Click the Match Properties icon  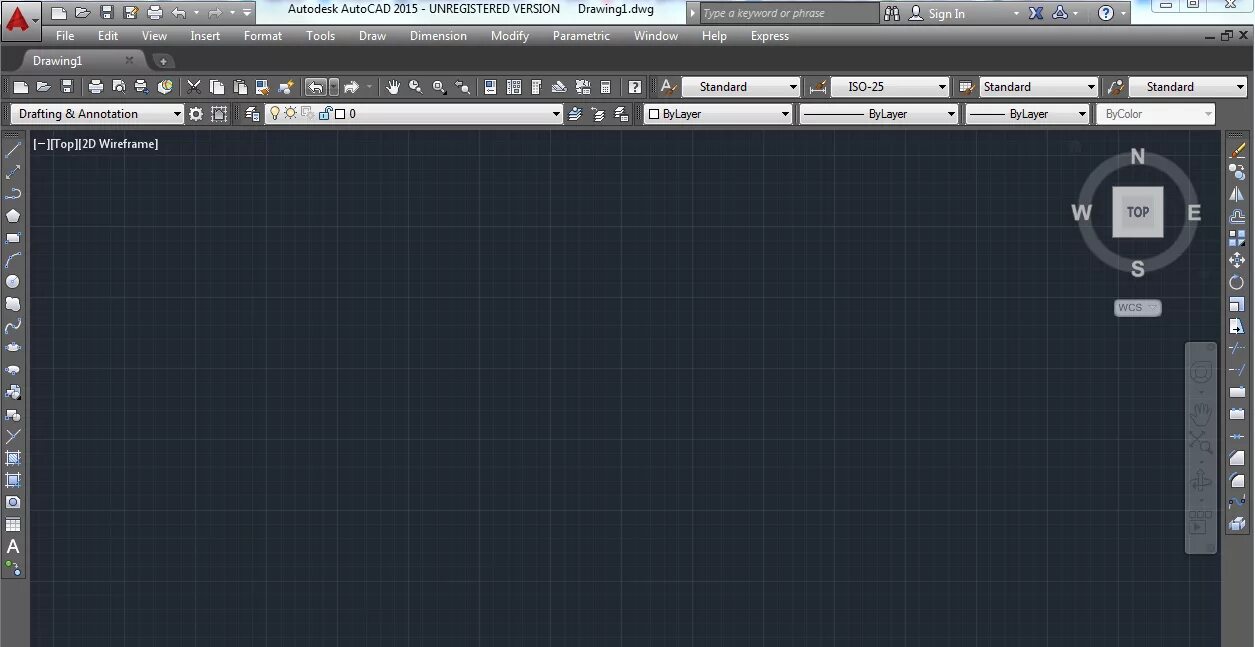(286, 87)
